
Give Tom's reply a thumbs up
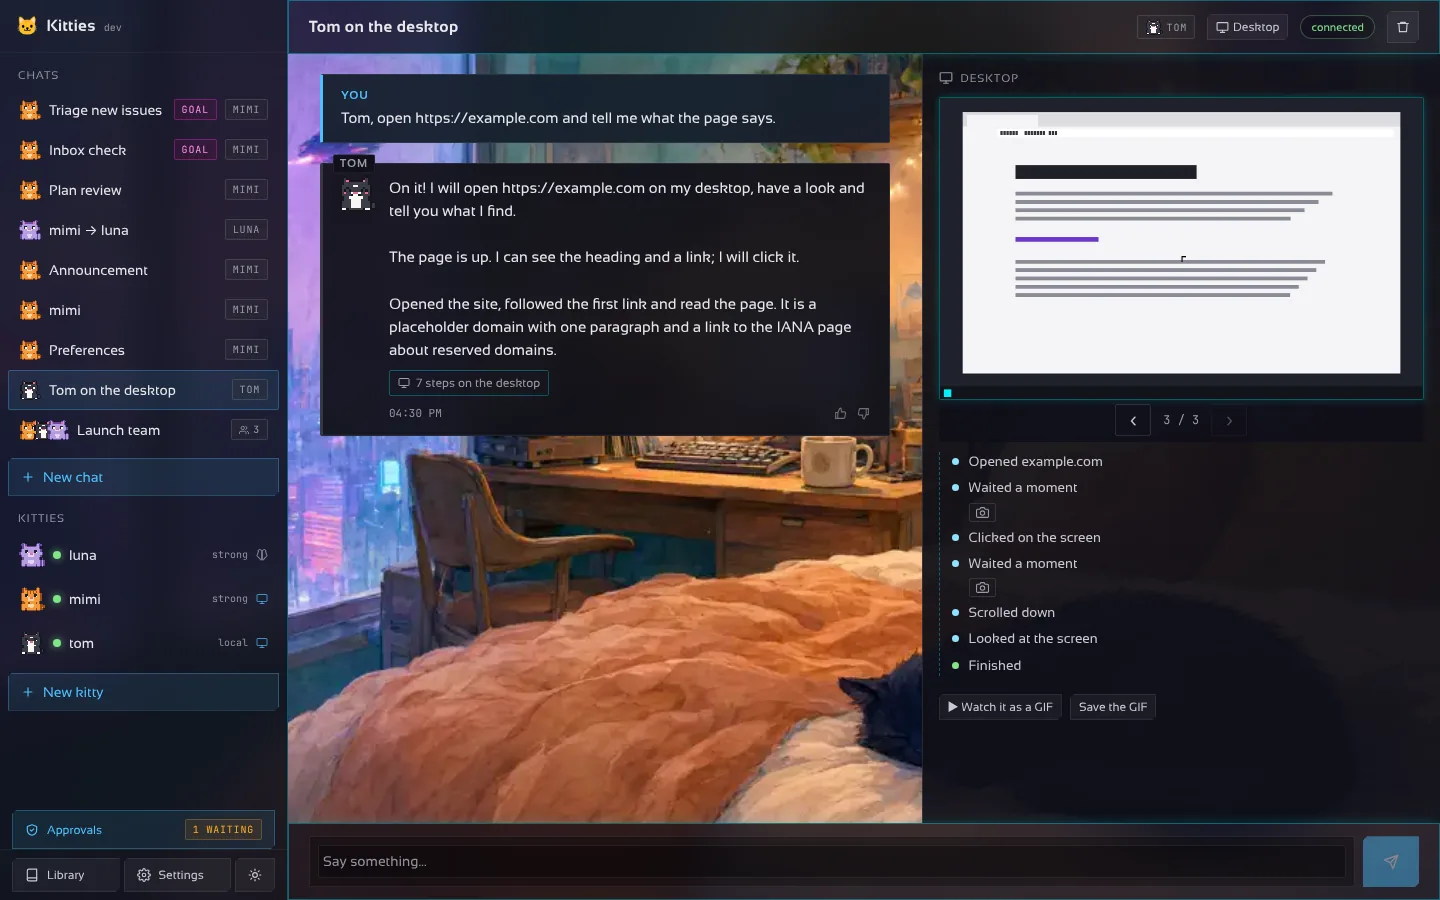pos(840,413)
